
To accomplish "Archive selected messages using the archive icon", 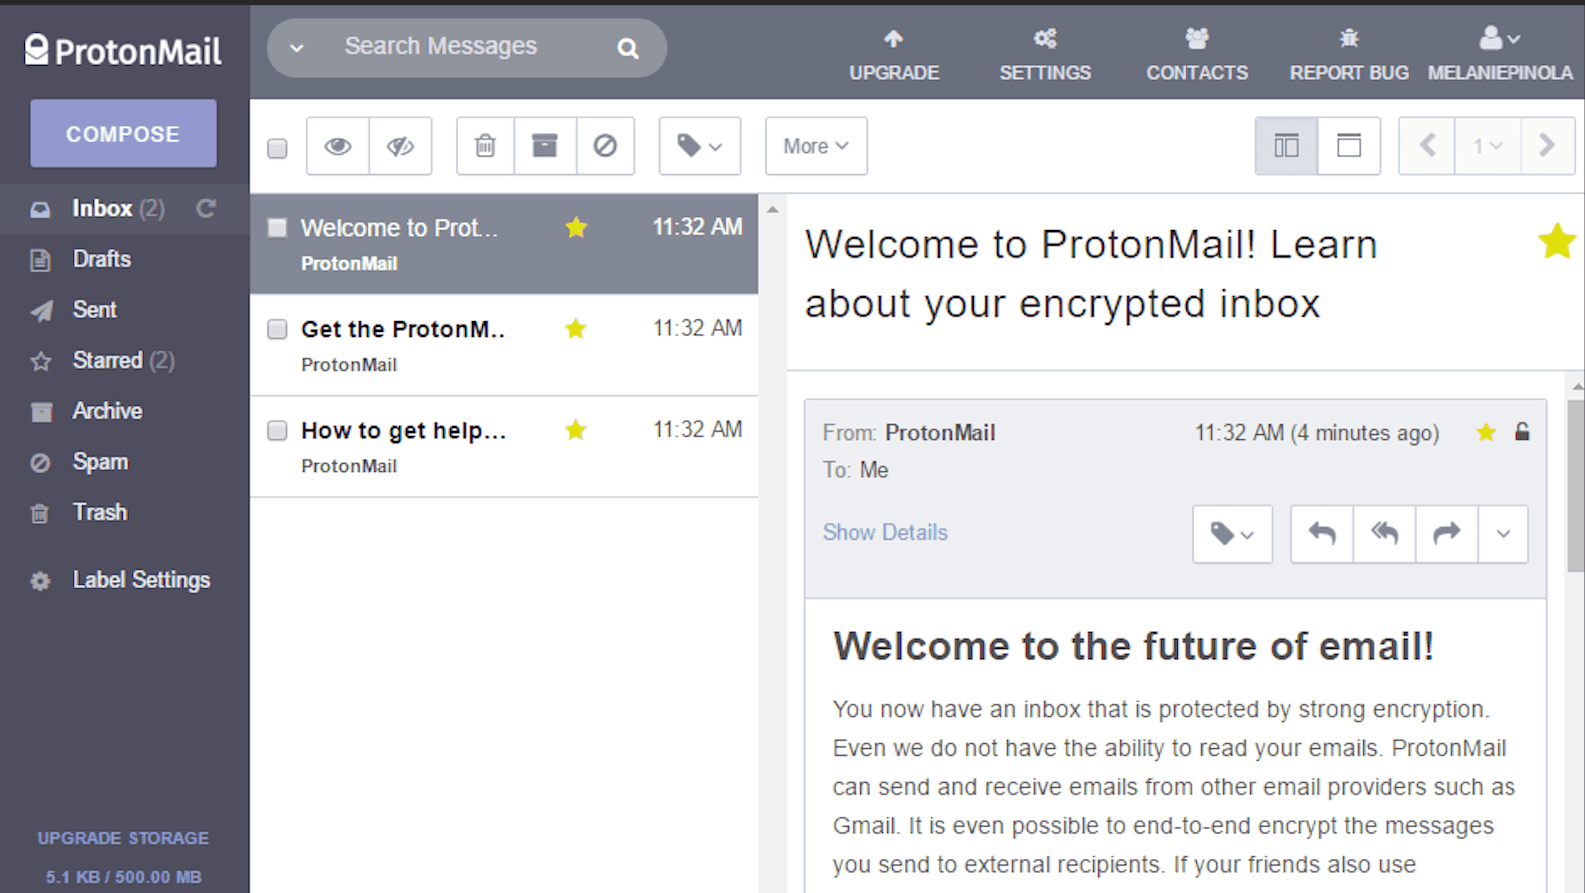I will (545, 146).
